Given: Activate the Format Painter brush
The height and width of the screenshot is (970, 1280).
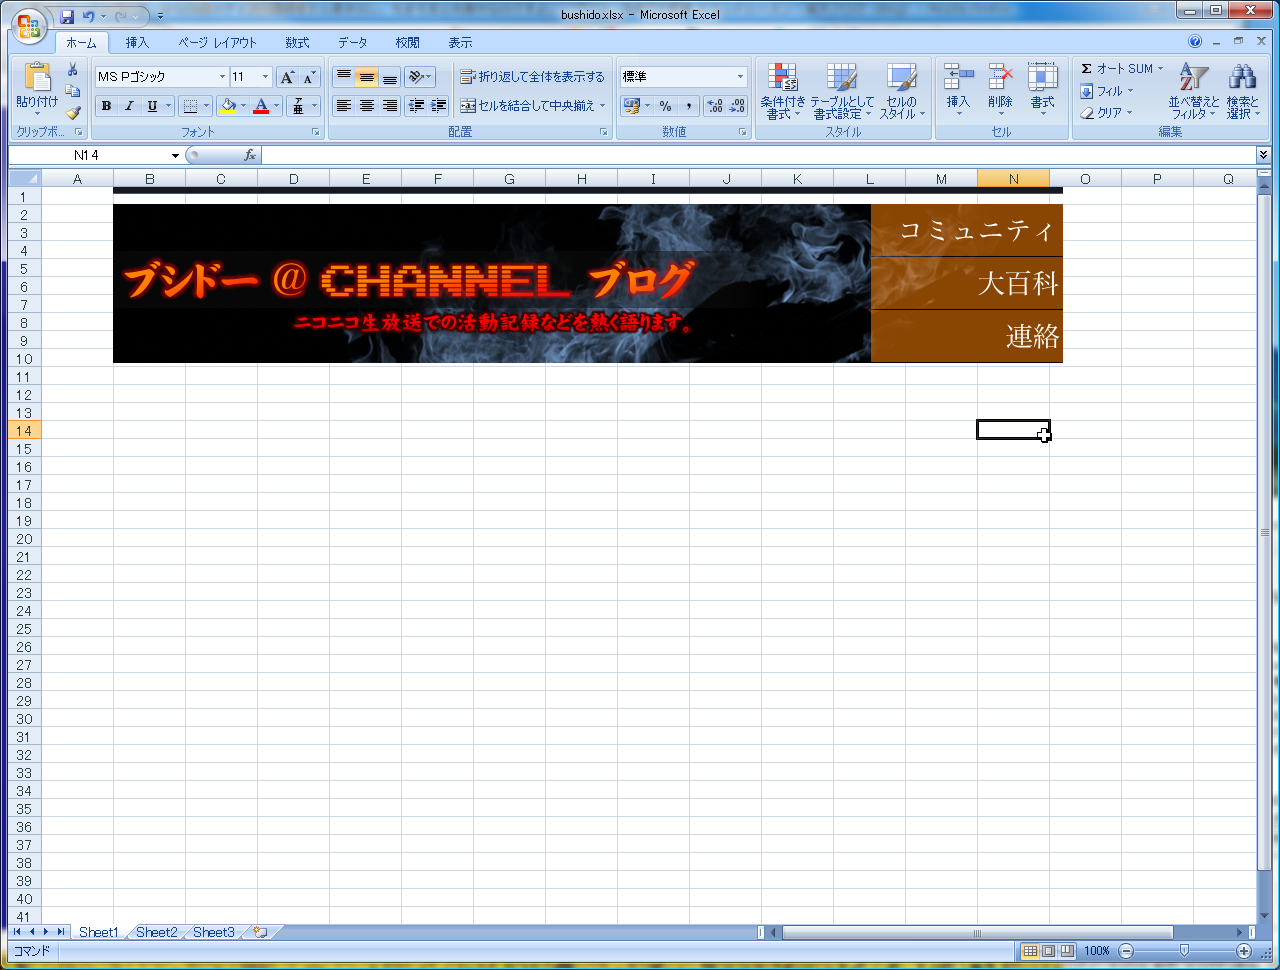Looking at the screenshot, I should [x=72, y=113].
